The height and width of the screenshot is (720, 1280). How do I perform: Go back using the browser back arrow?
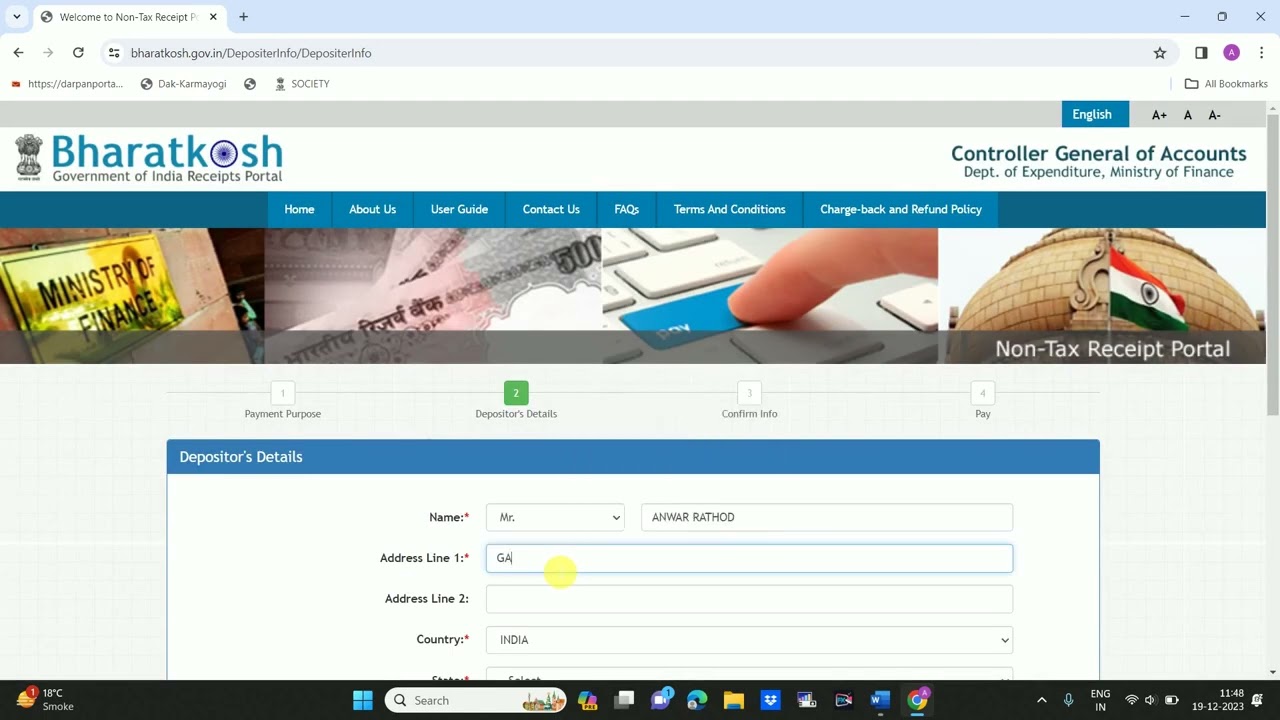pos(18,53)
